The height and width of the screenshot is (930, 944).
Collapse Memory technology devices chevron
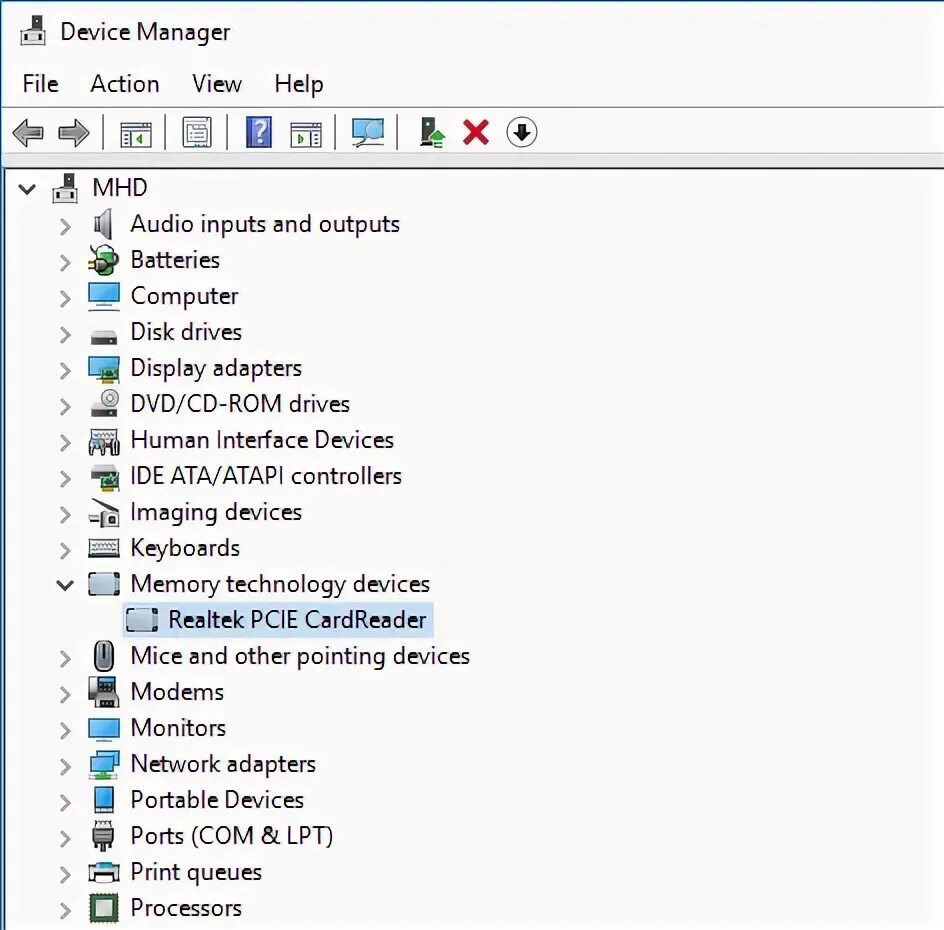pos(65,585)
